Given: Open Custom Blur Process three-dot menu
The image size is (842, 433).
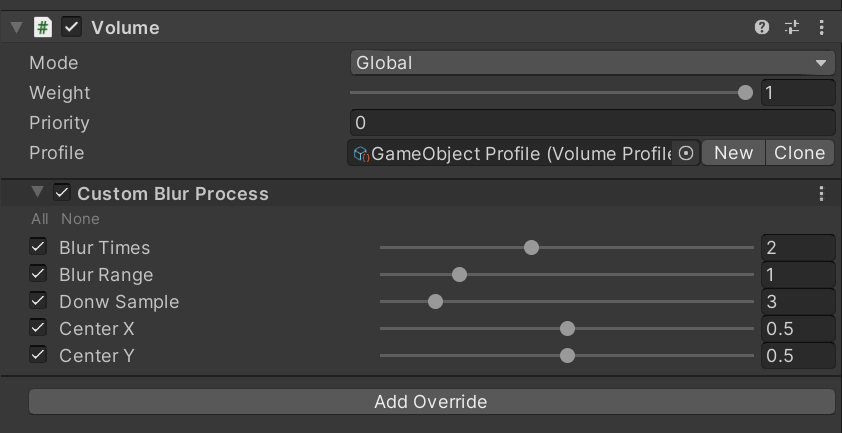Looking at the screenshot, I should [821, 193].
